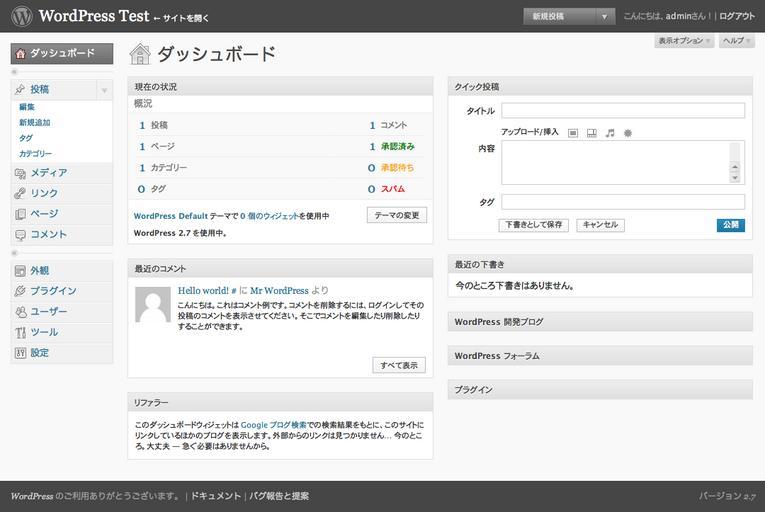The image size is (765, 512).
Task: Open the 新規投稿 dropdown arrow in header
Action: (604, 17)
